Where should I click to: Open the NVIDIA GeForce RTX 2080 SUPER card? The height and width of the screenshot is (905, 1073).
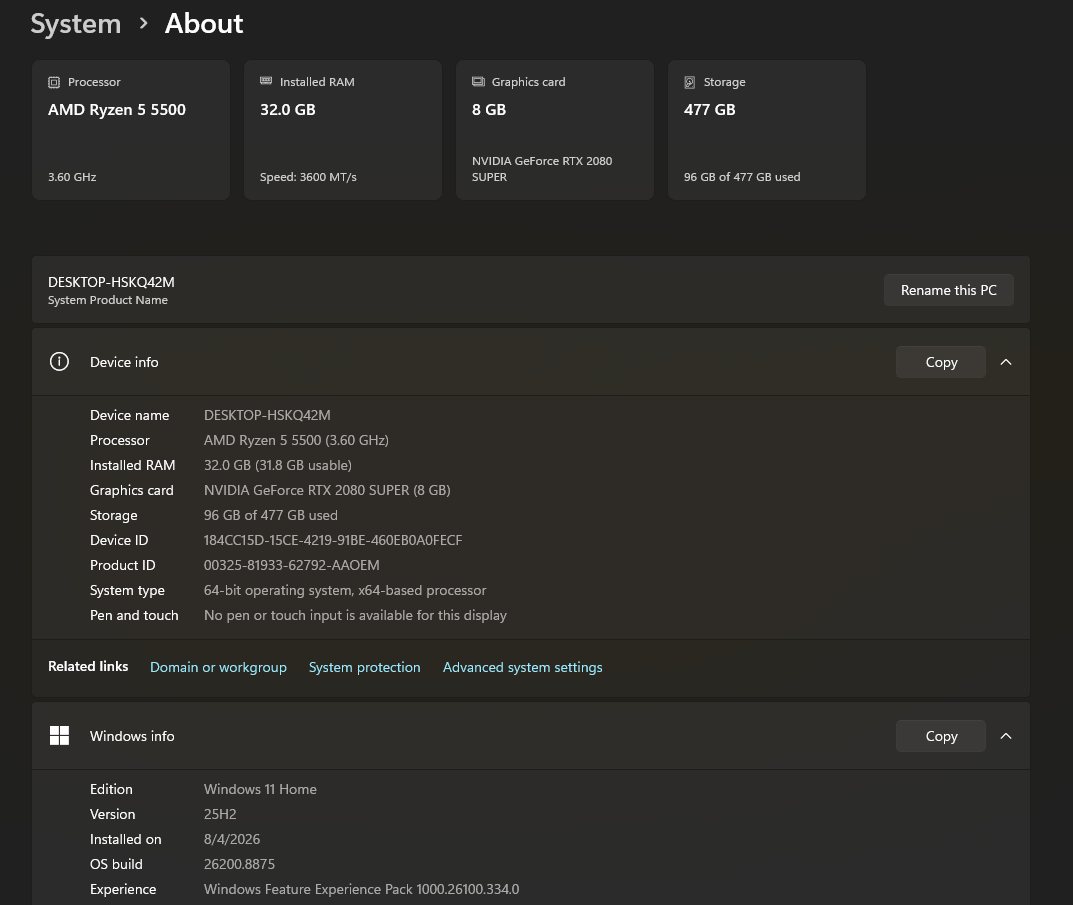555,130
